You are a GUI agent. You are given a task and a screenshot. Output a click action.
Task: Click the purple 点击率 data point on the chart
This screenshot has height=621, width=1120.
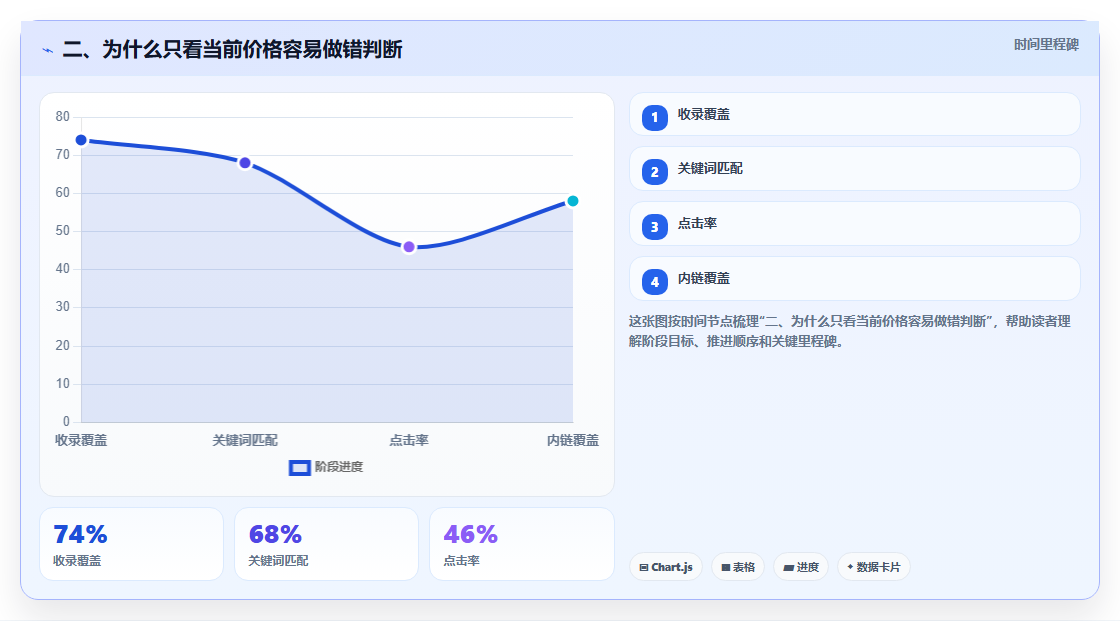[x=409, y=247]
